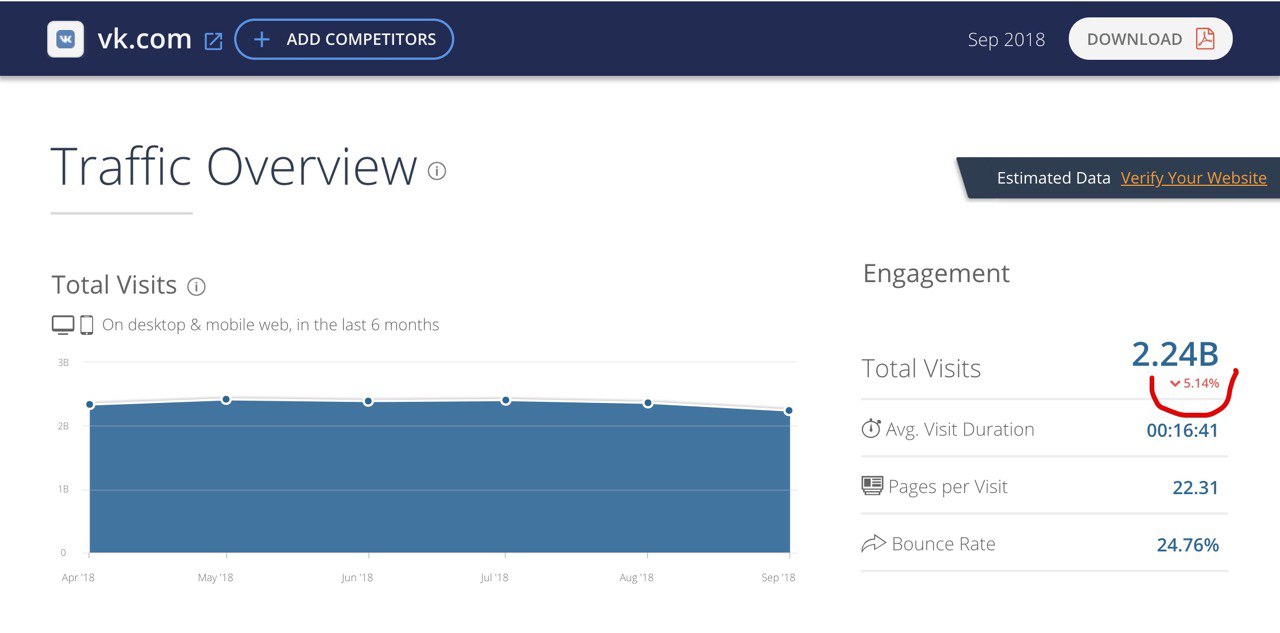Click info icon next to Traffic Overview
This screenshot has height=633, width=1280.
pyautogui.click(x=437, y=171)
